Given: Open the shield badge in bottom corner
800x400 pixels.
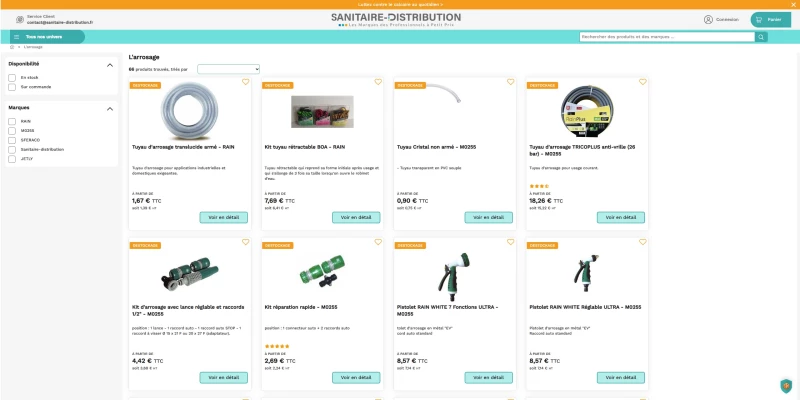Looking at the screenshot, I should pos(786,385).
